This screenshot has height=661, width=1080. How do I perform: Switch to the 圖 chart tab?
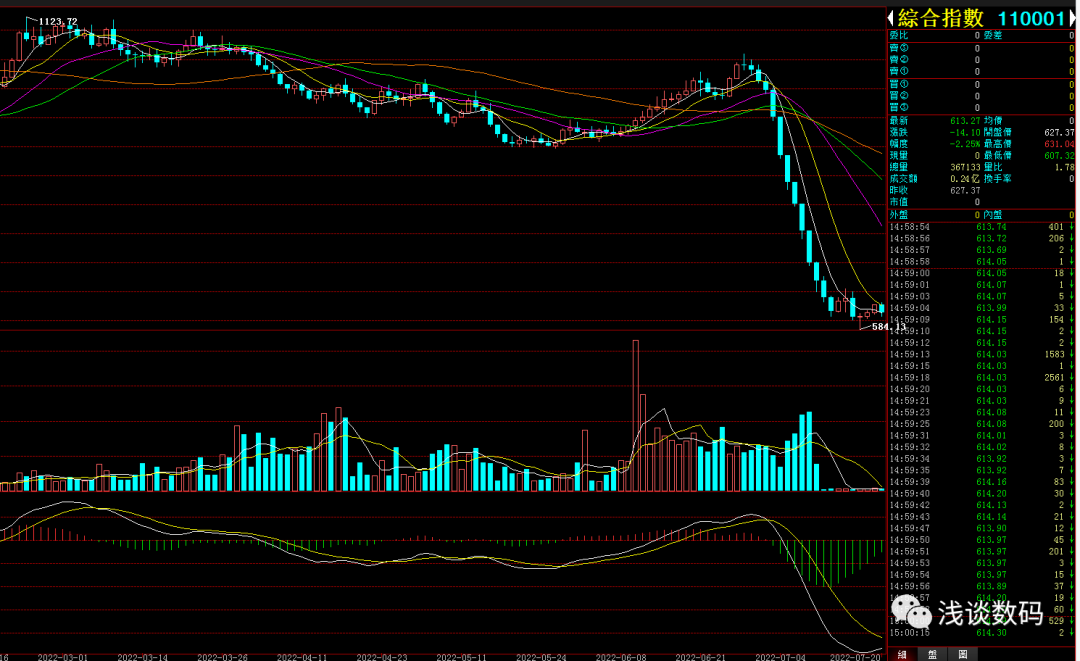pos(962,655)
